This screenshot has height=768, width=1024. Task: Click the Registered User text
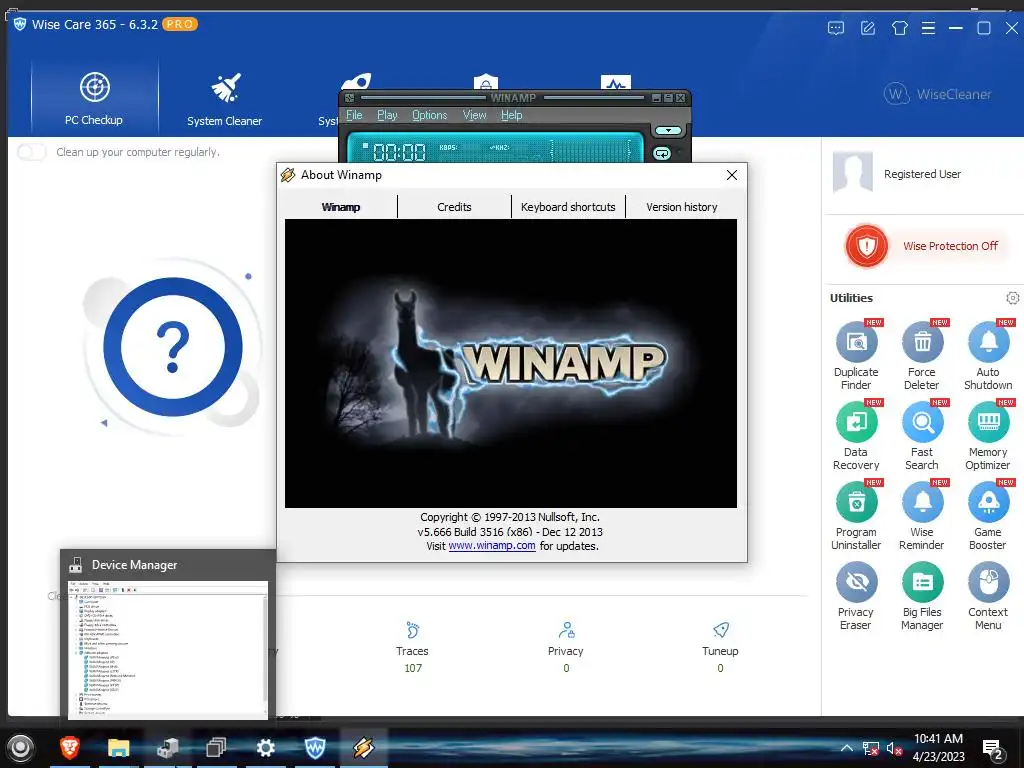(x=922, y=174)
